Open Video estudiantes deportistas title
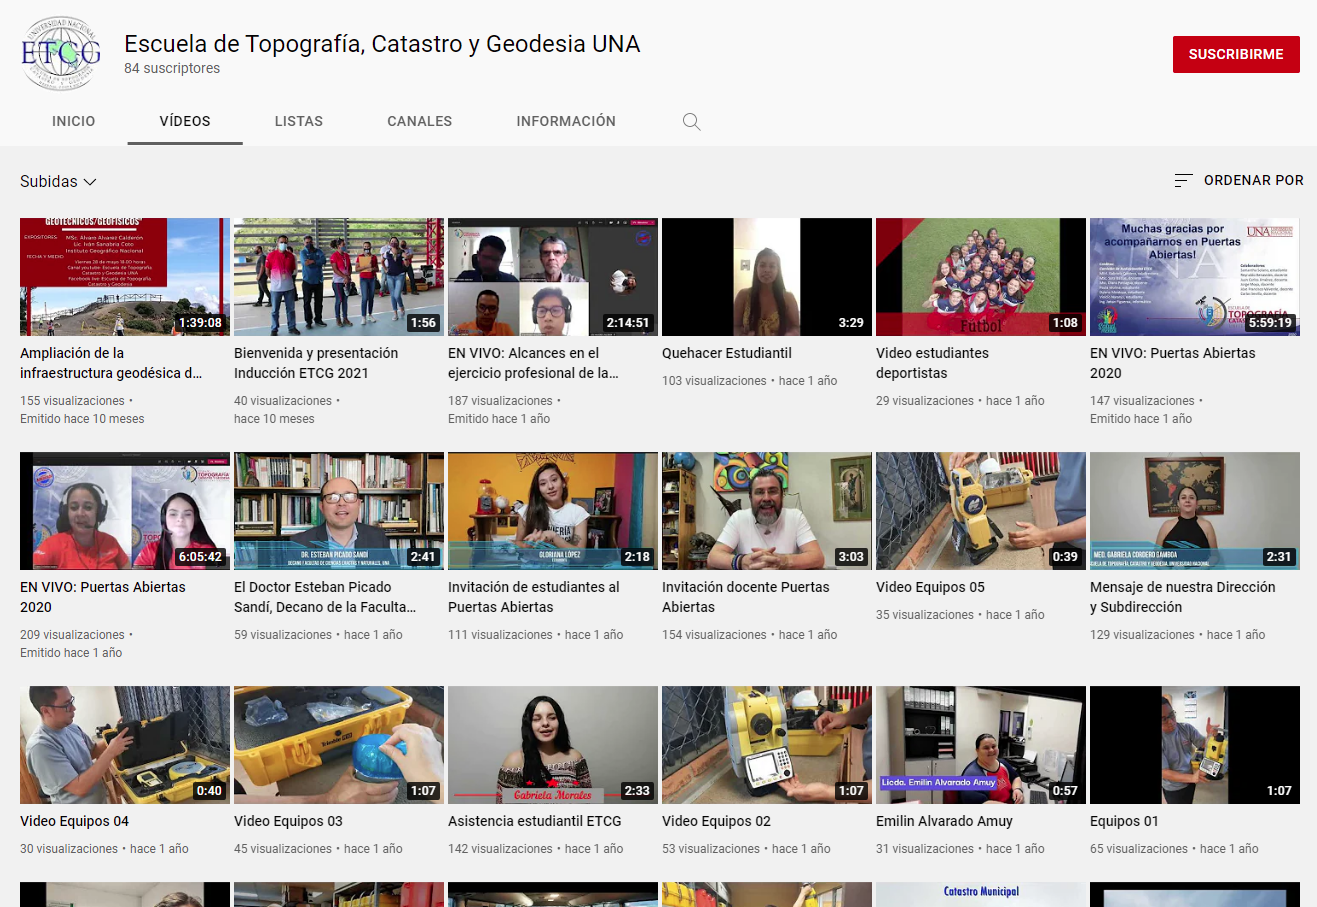 pos(932,363)
